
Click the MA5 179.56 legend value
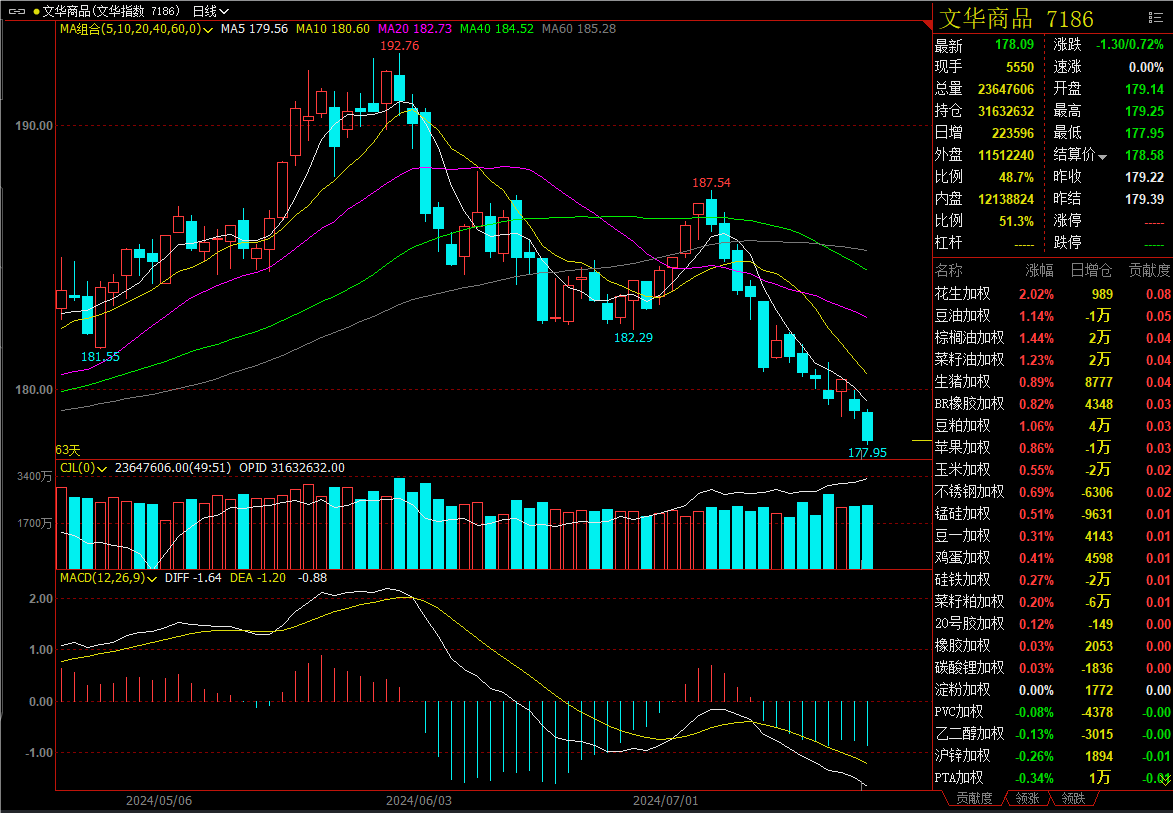click(254, 29)
